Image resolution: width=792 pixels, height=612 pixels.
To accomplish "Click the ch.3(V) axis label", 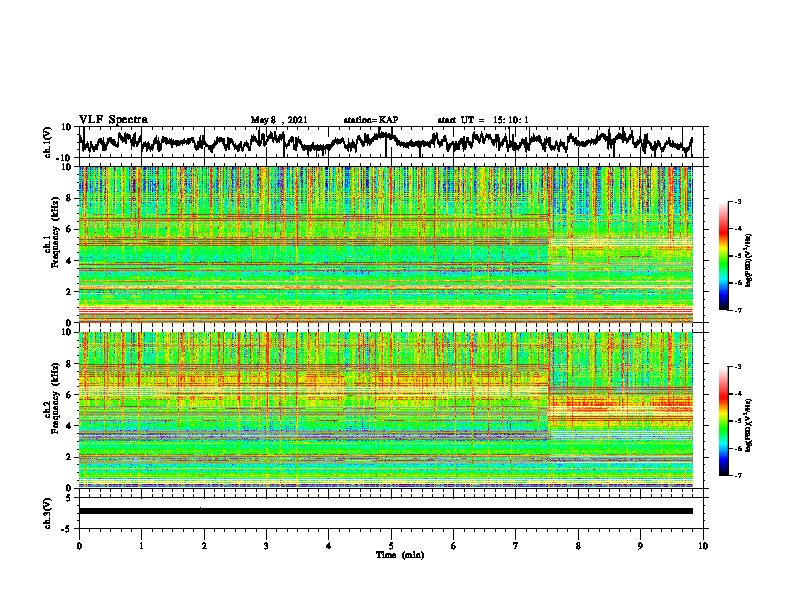I will point(48,513).
